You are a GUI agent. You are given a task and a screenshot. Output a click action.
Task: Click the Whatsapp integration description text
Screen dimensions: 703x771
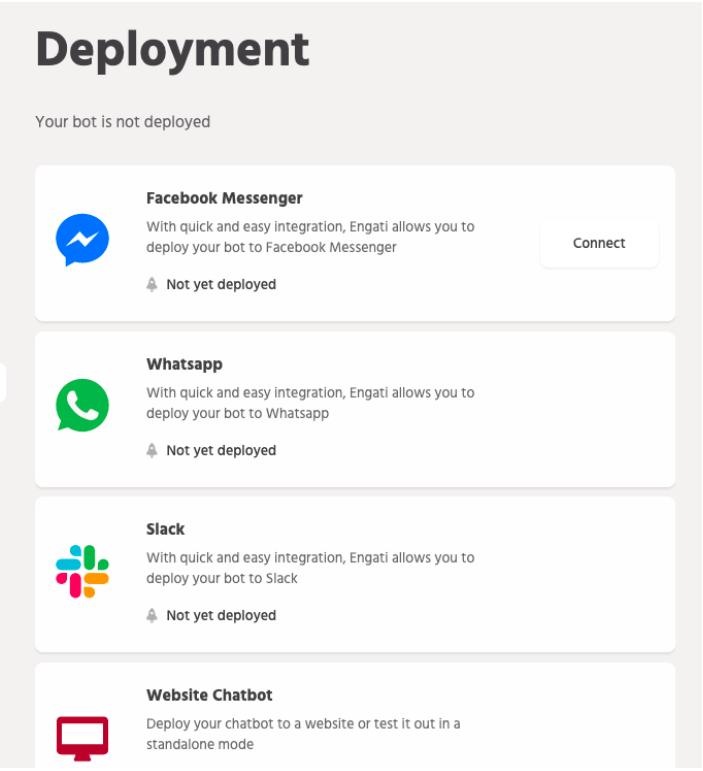coord(310,403)
